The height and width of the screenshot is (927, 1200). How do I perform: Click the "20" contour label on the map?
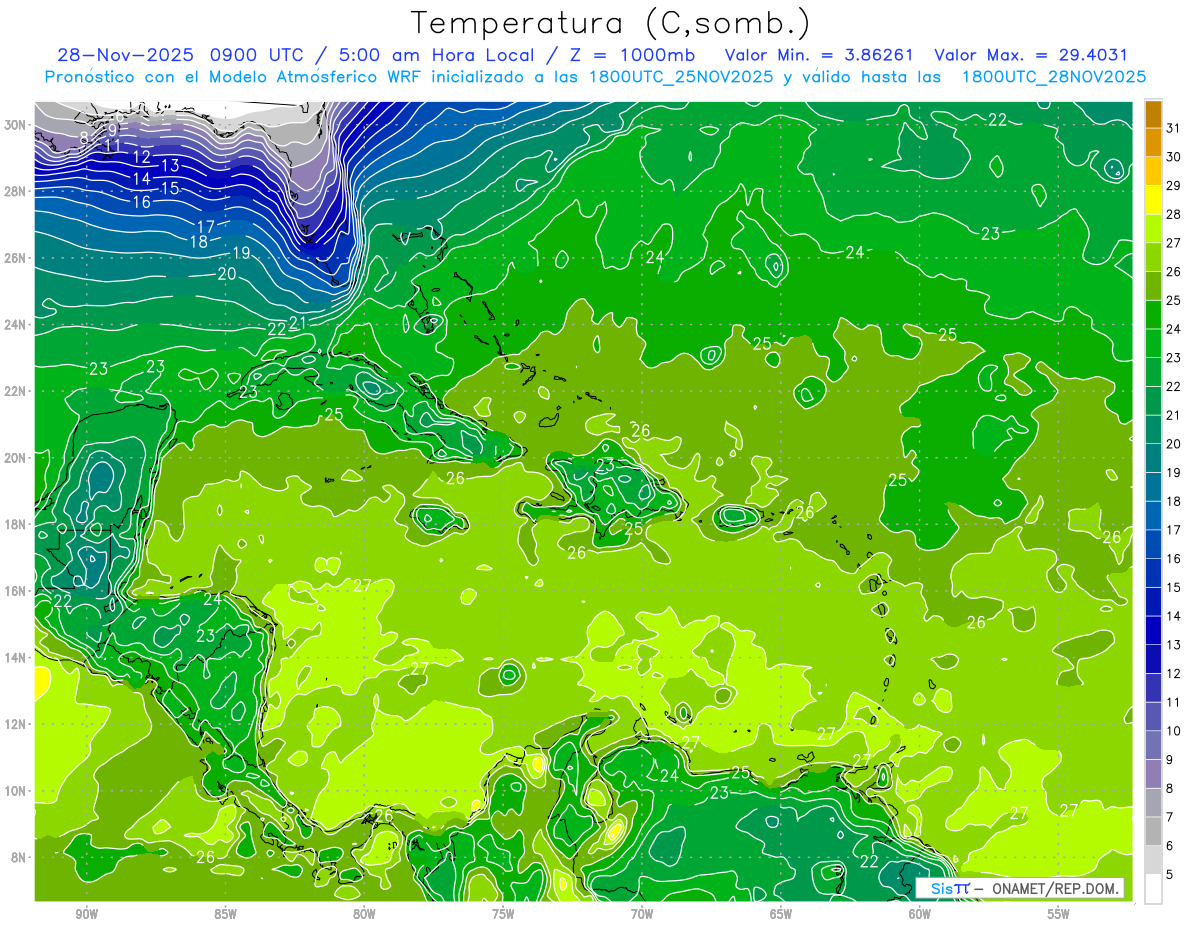coord(226,273)
